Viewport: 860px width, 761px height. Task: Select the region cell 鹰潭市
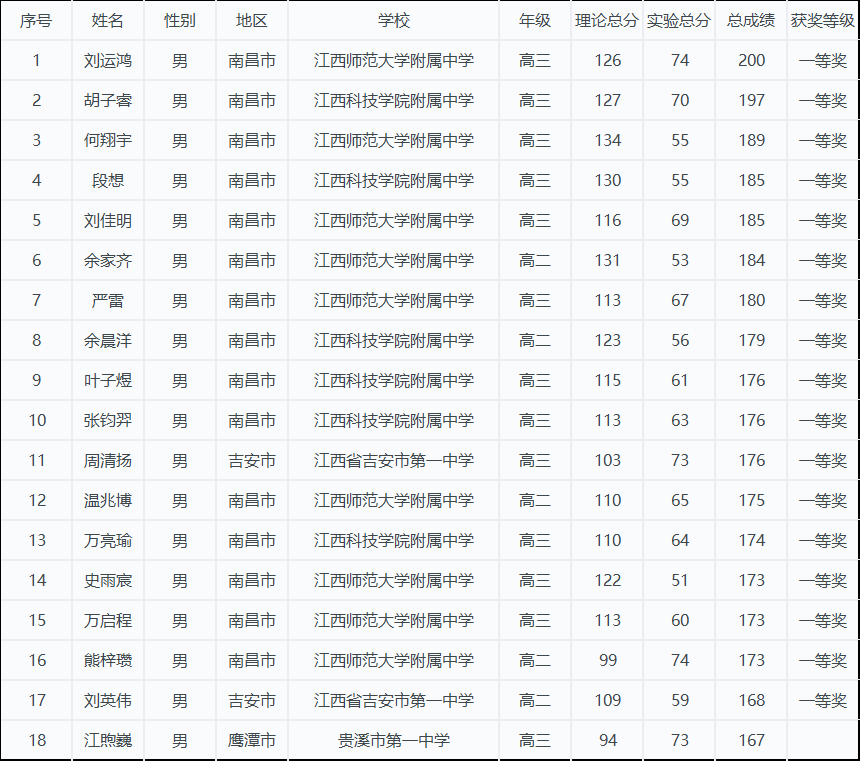[x=252, y=741]
